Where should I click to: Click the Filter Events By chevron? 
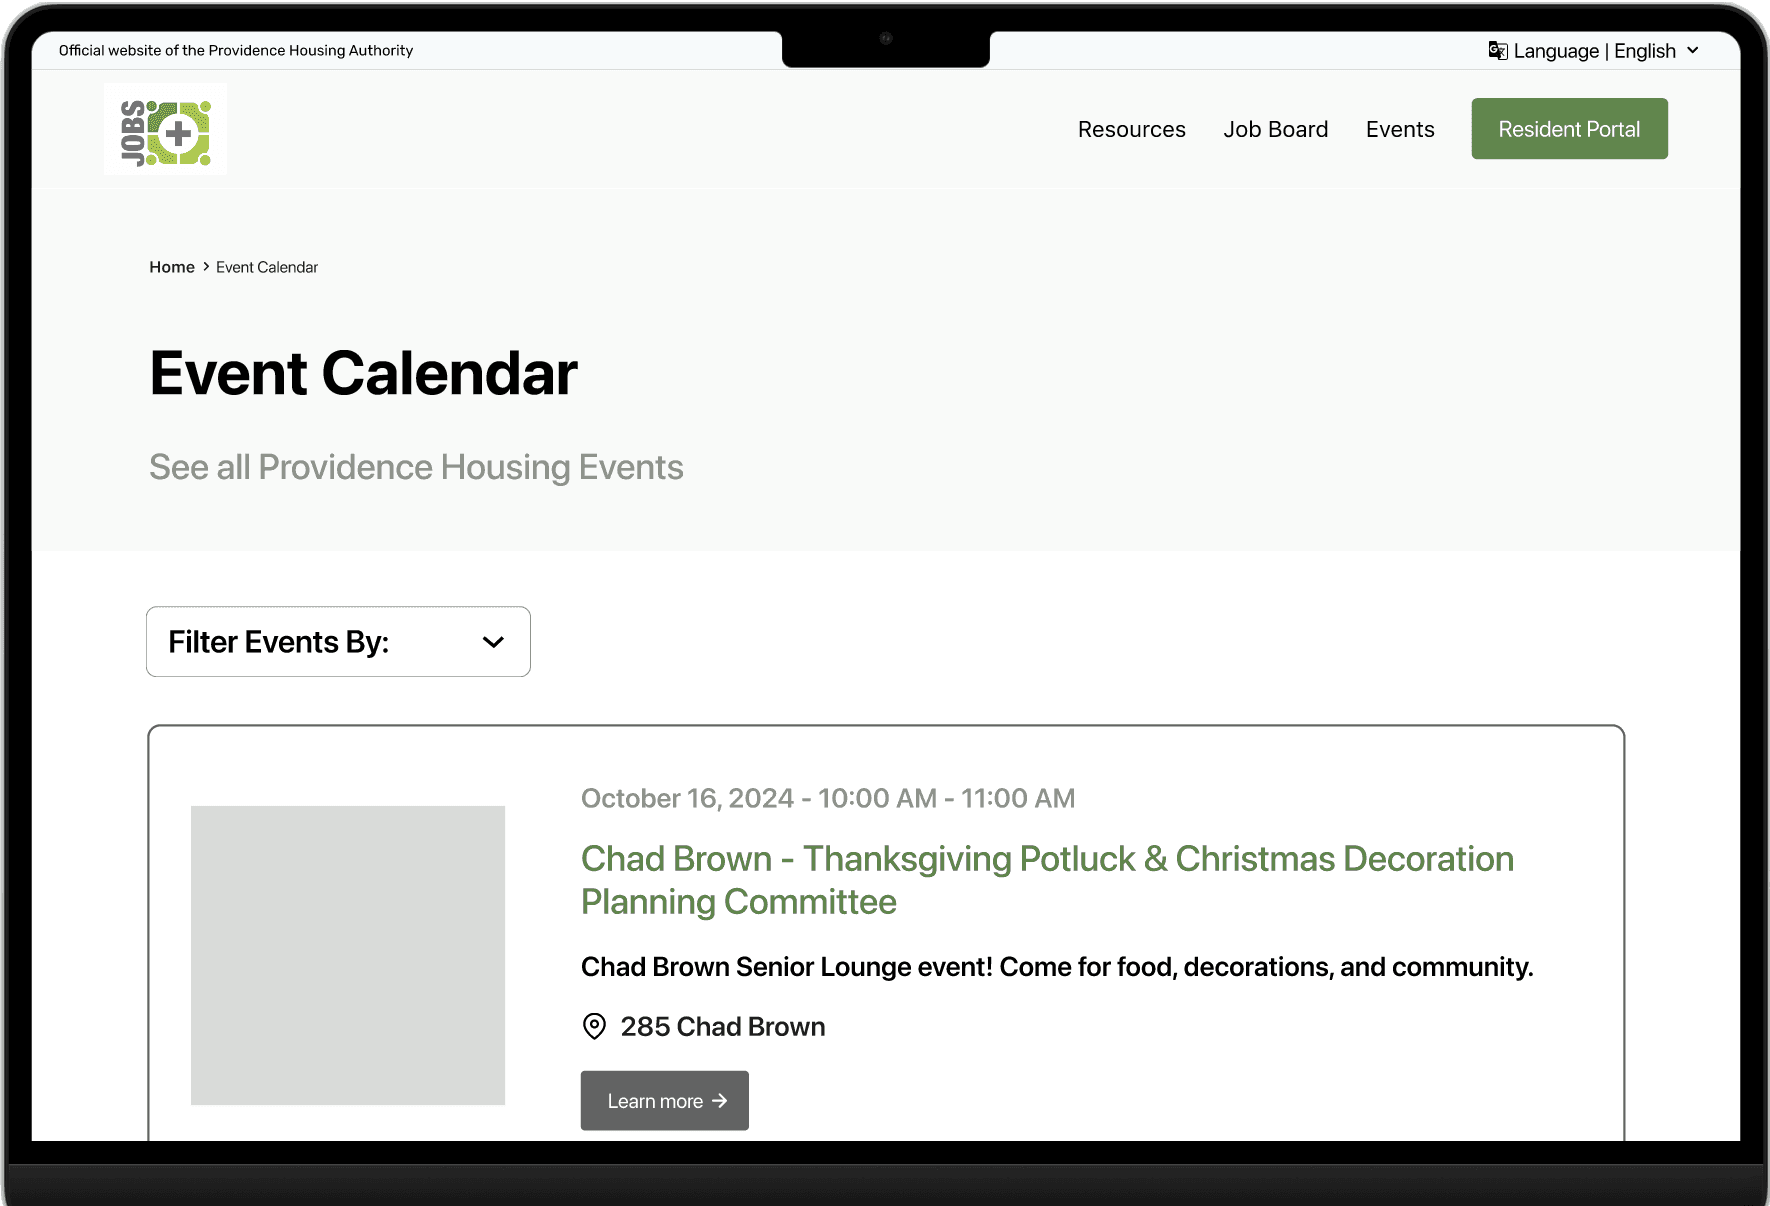click(x=493, y=642)
